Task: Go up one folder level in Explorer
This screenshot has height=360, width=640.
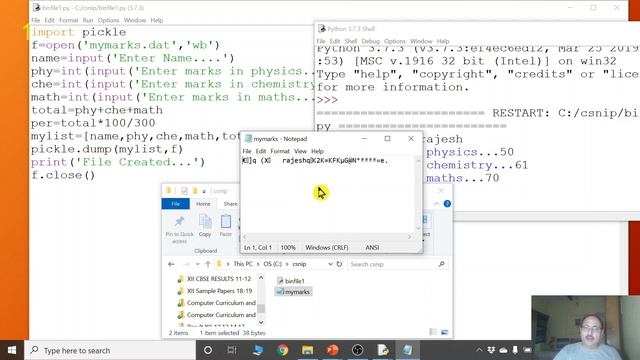Action: (208, 264)
